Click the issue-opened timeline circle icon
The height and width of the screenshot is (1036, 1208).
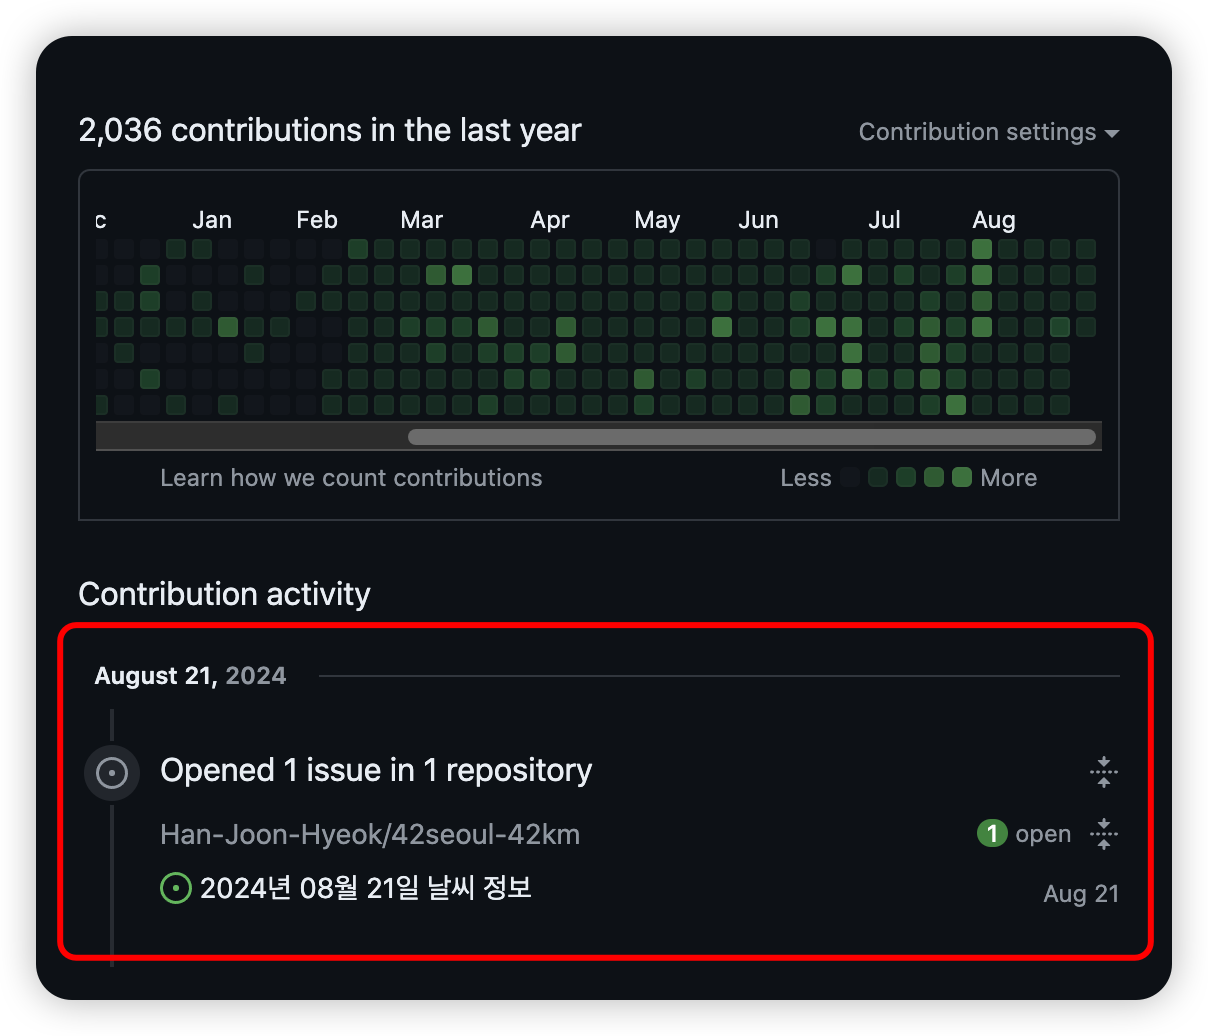click(x=112, y=773)
